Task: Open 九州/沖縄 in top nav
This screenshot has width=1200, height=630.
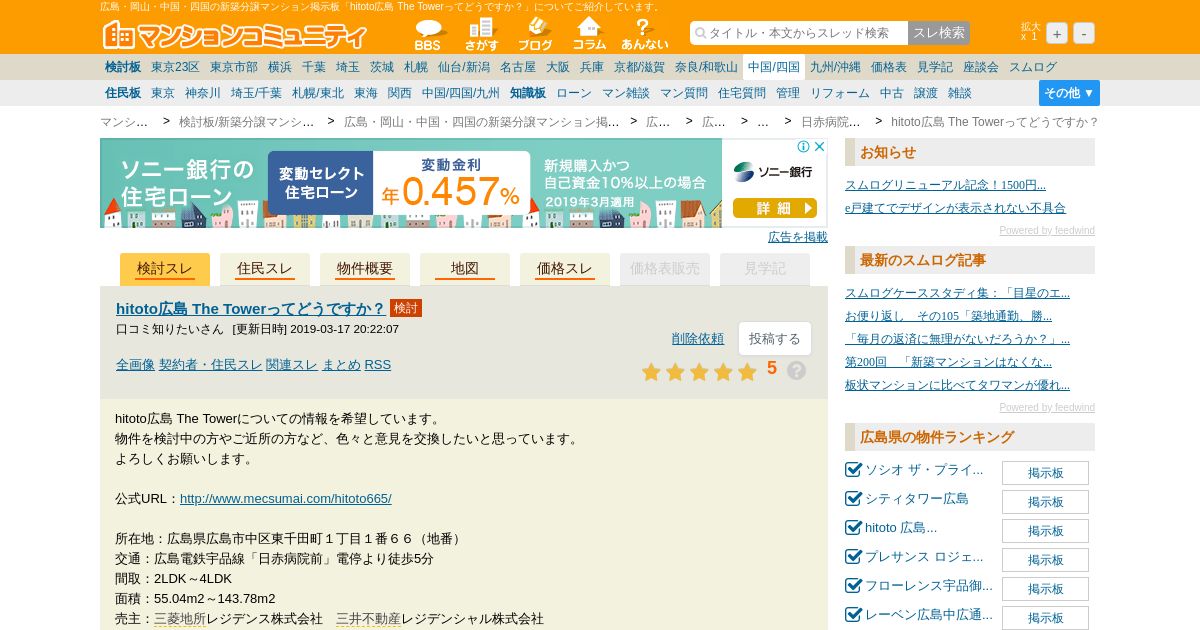Action: click(x=835, y=67)
